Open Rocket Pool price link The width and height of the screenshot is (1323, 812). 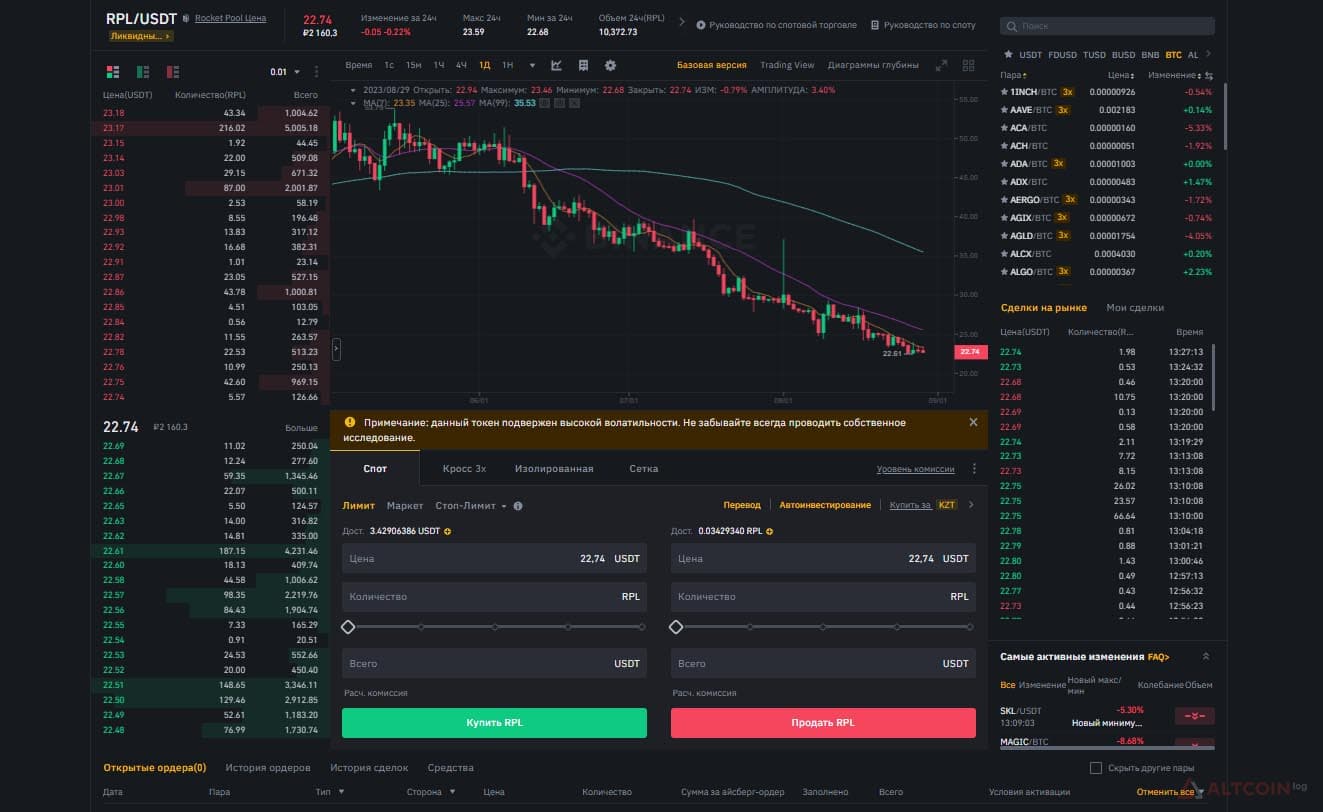[230, 18]
